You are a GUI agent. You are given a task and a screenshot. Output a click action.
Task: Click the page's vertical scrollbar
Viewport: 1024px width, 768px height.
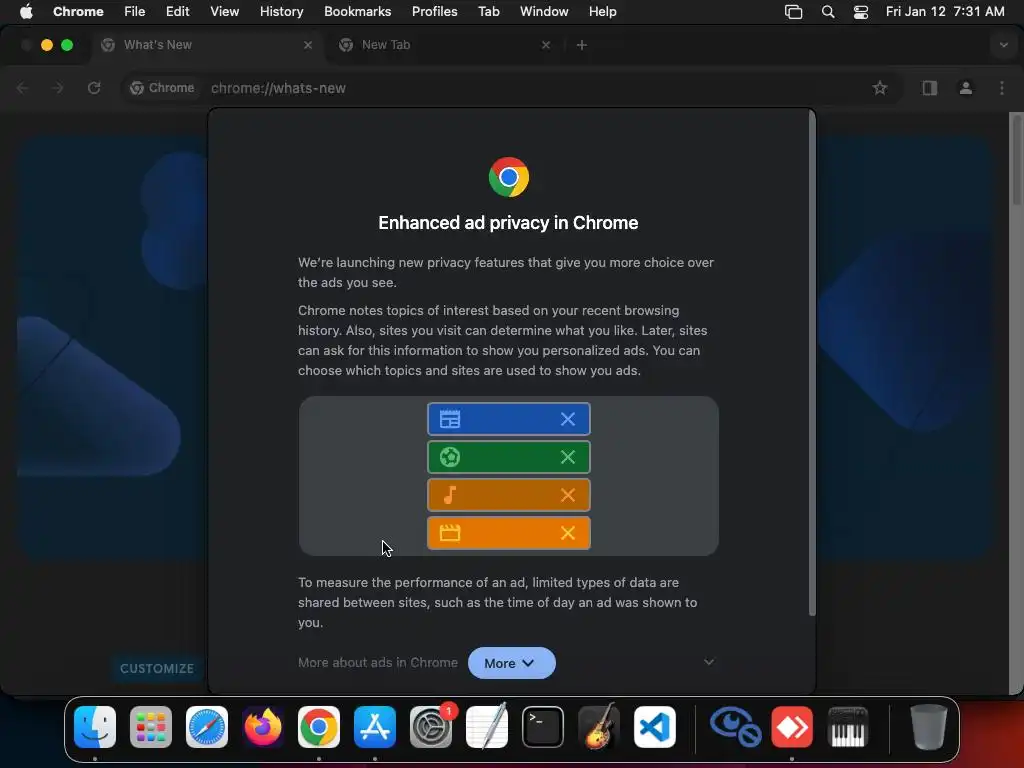click(1017, 160)
